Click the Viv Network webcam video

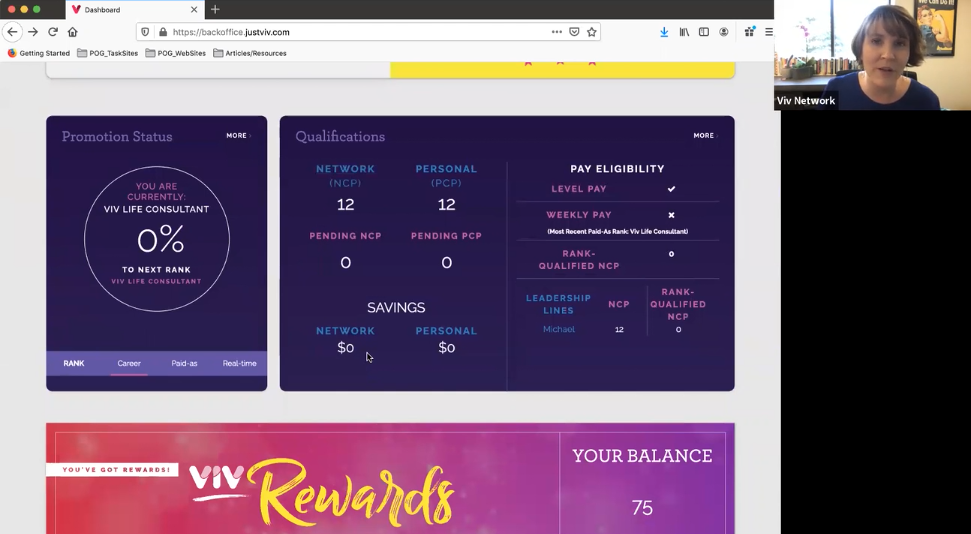tap(873, 55)
